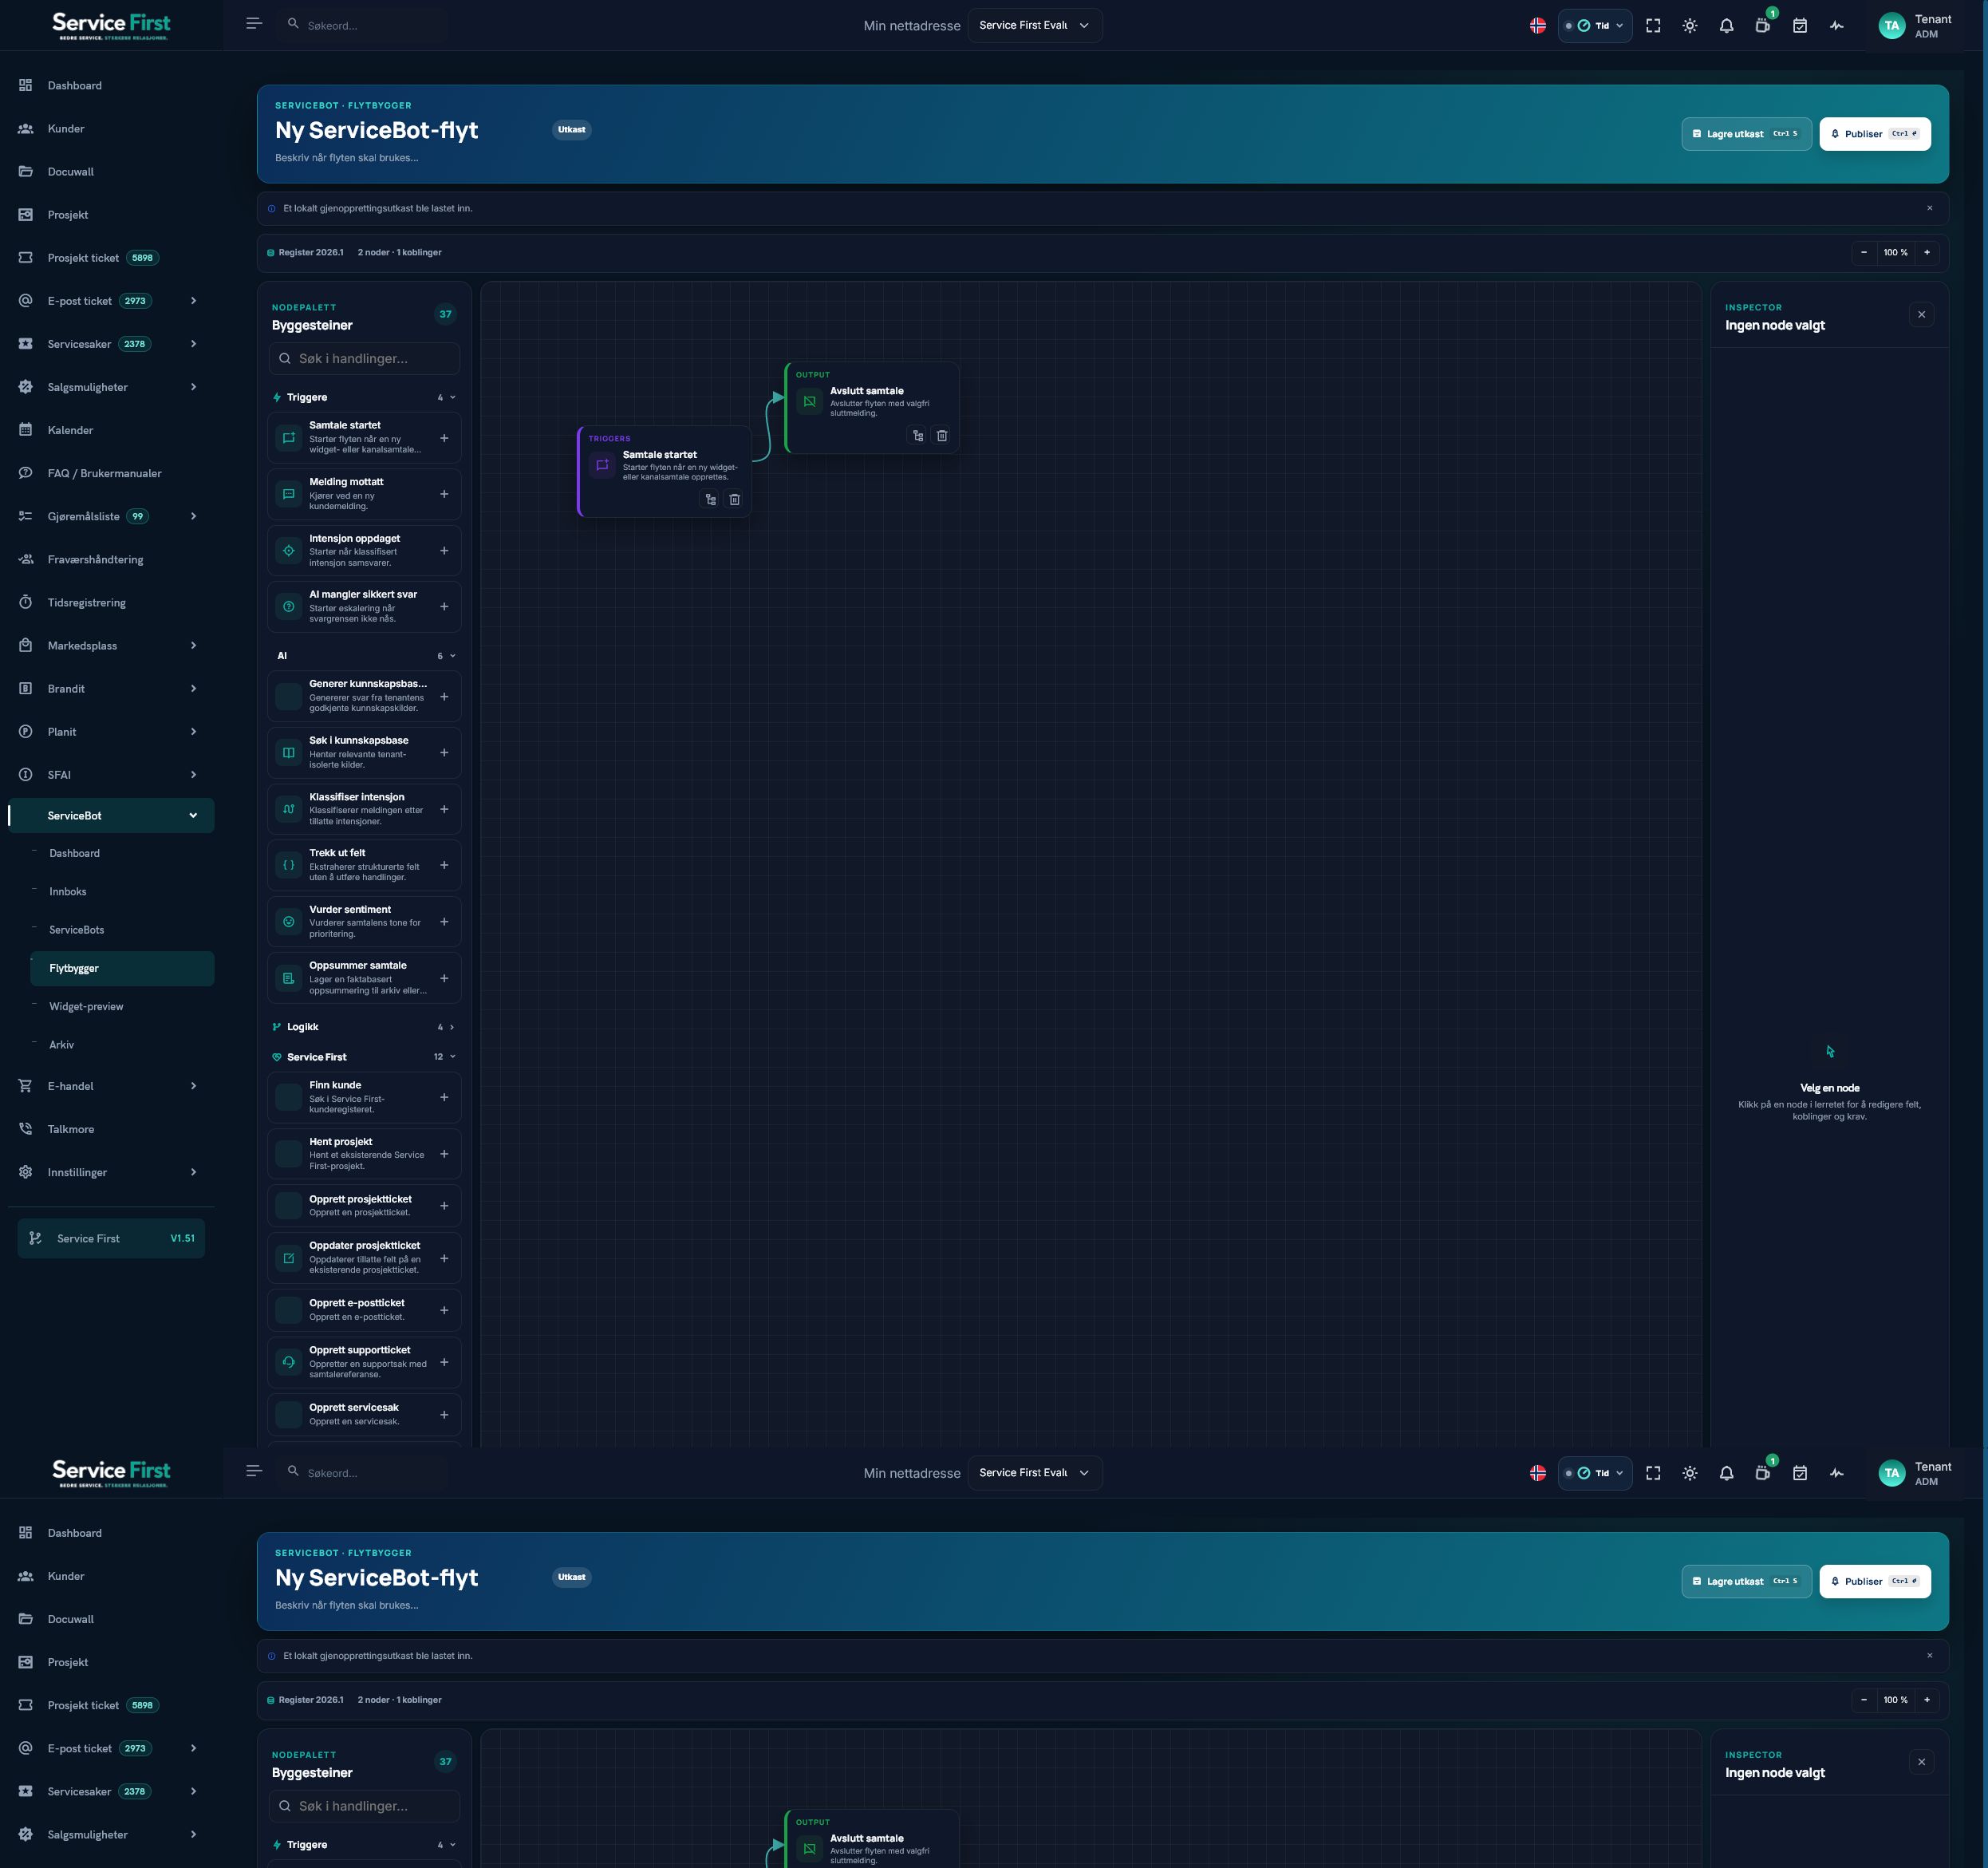Viewport: 1988px width, 1868px height.
Task: Open Tidsregistrering via its stopwatch icon
Action: (26, 602)
